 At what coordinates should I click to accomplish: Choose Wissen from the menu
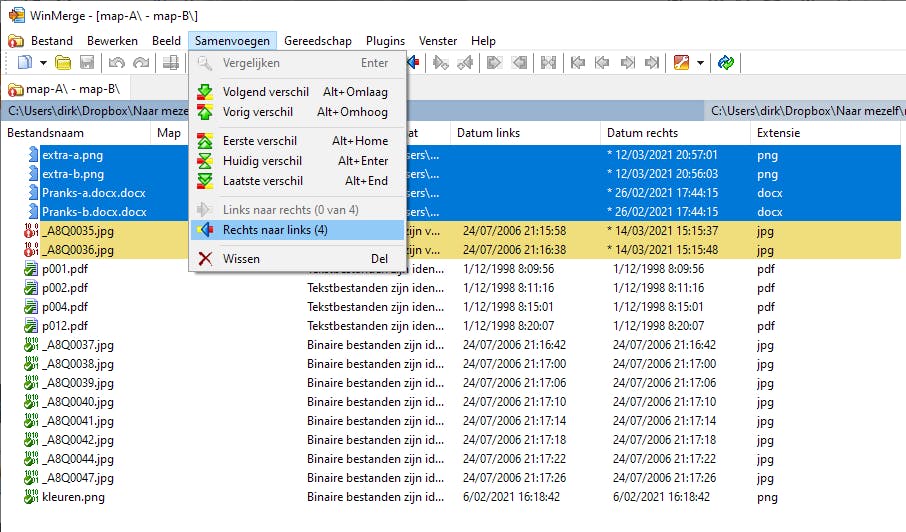(x=298, y=259)
